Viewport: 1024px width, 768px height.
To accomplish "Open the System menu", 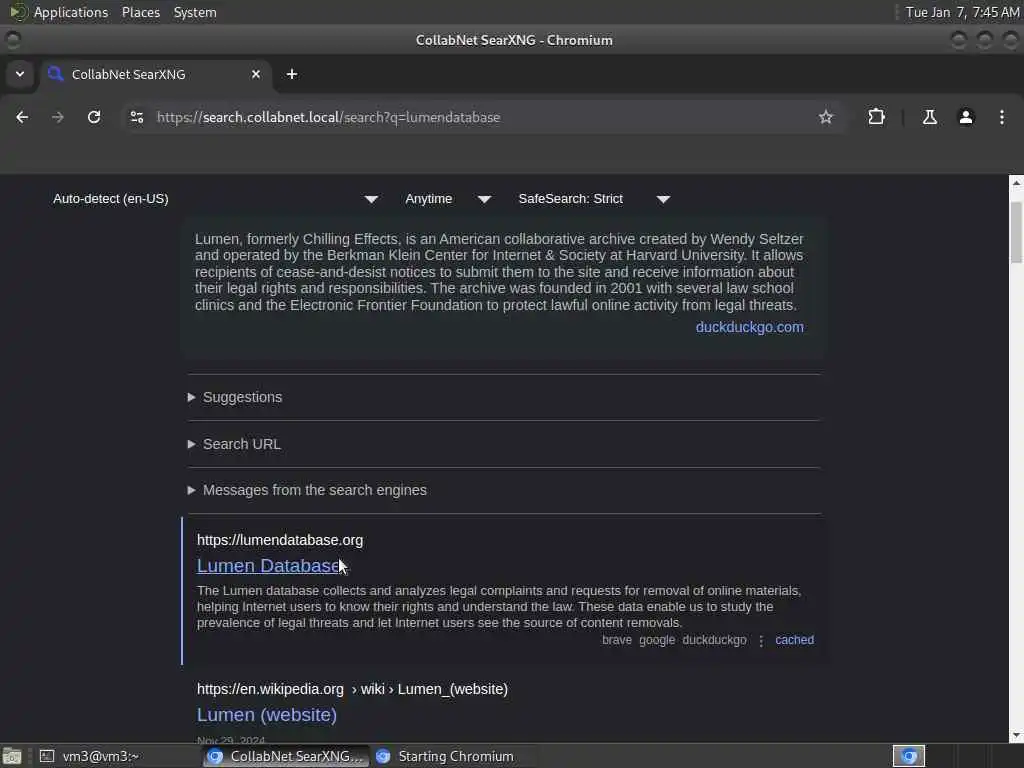I will pyautogui.click(x=195, y=12).
